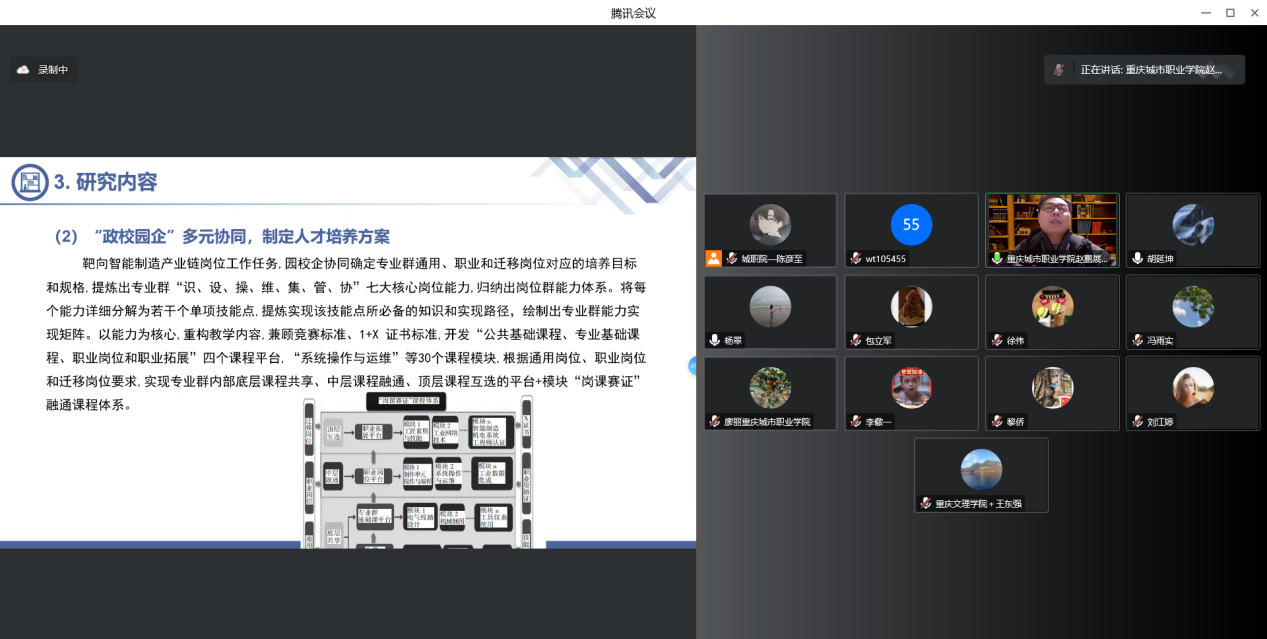Mute 胡延坤's microphone

coord(1137,257)
